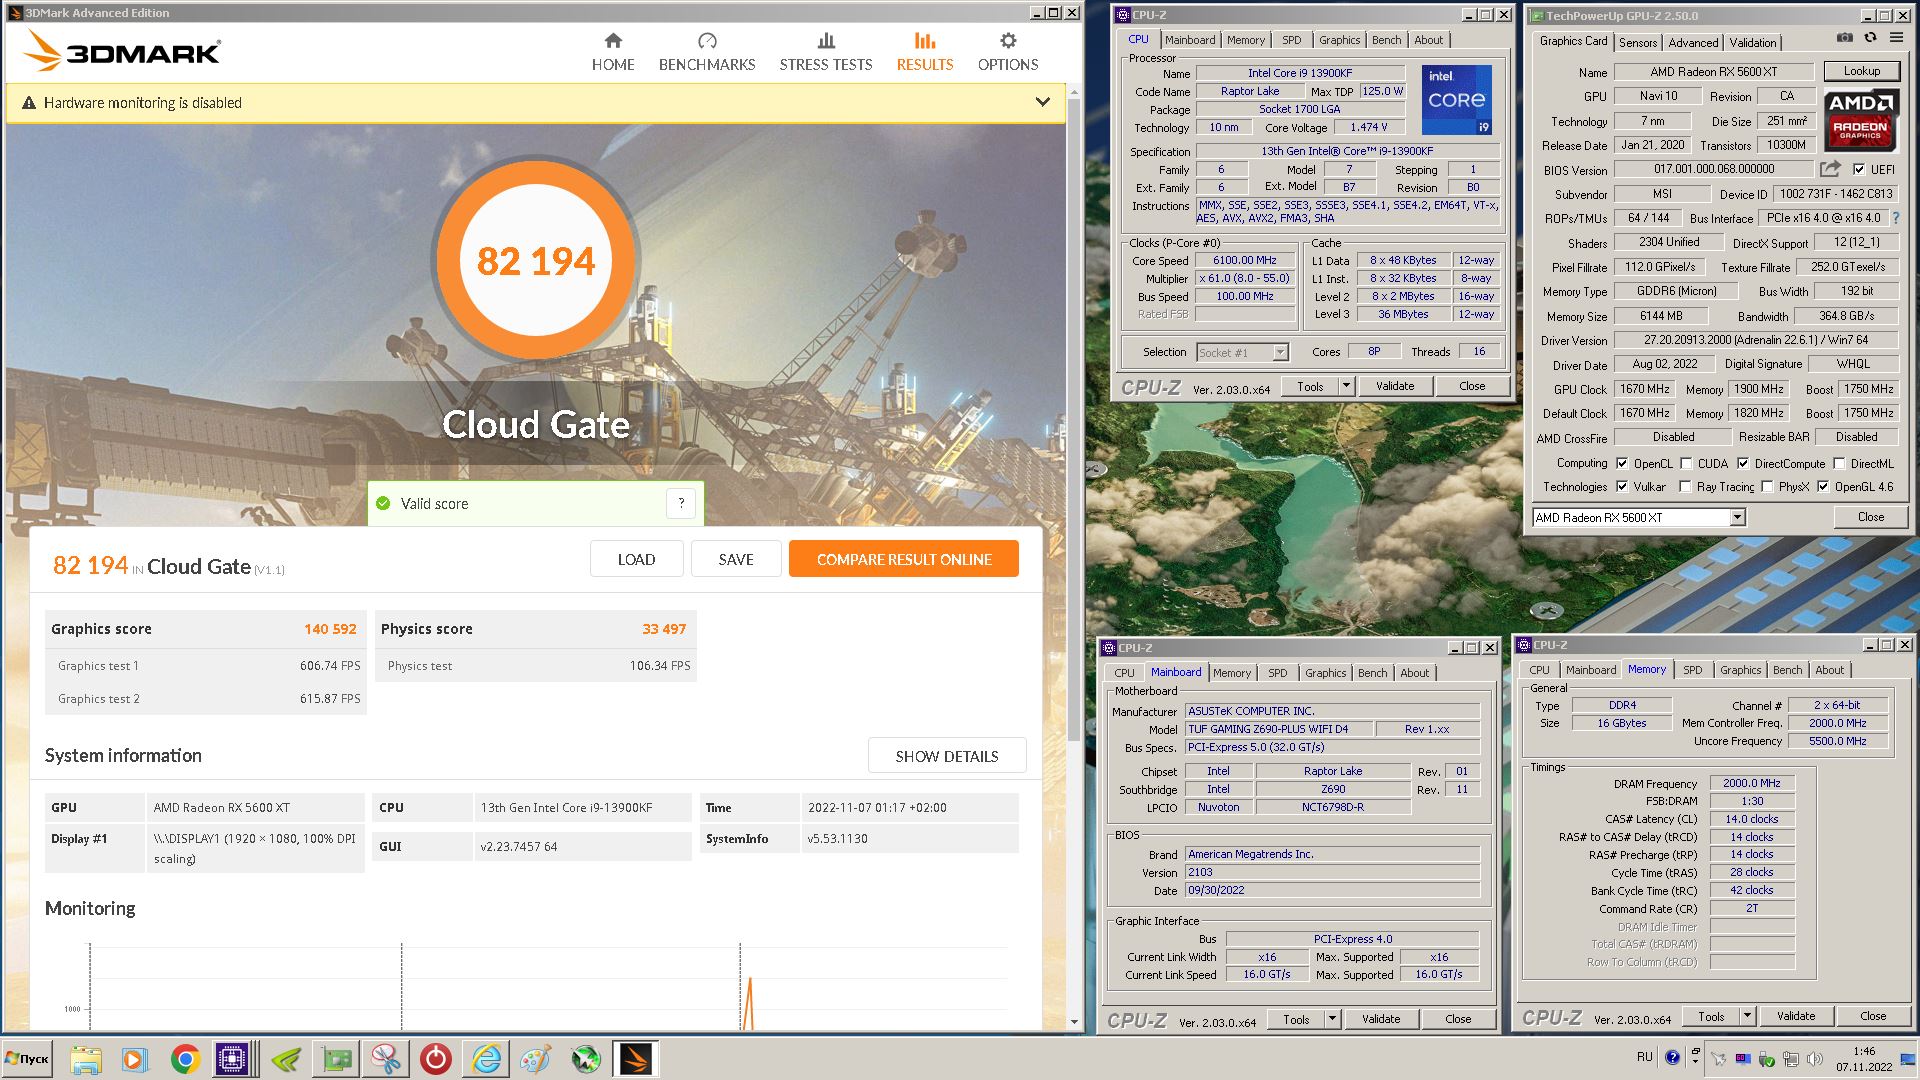This screenshot has height=1080, width=1920.
Task: Open Snipping Tool from the taskbar
Action: tap(385, 1059)
